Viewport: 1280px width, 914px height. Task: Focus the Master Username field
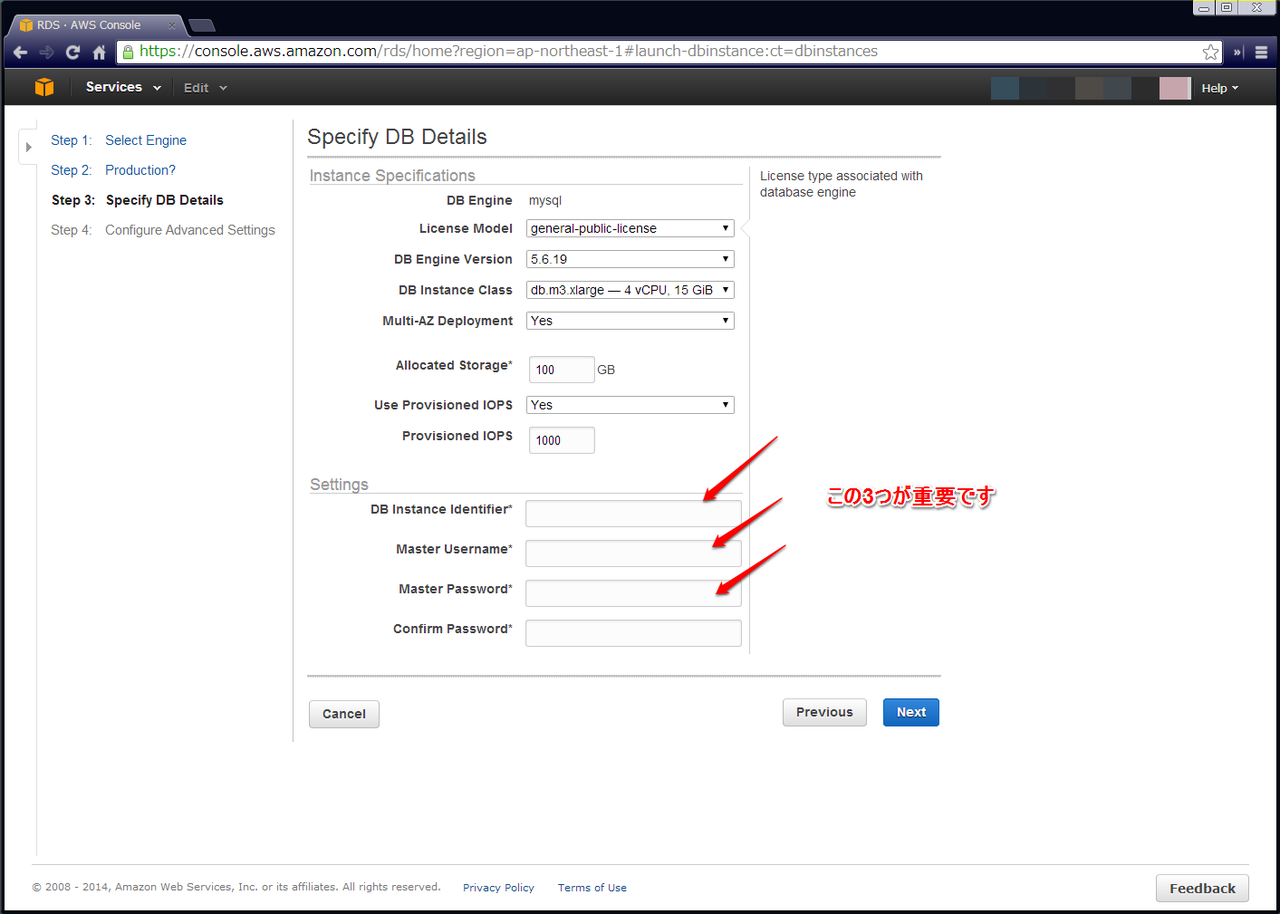coord(634,553)
